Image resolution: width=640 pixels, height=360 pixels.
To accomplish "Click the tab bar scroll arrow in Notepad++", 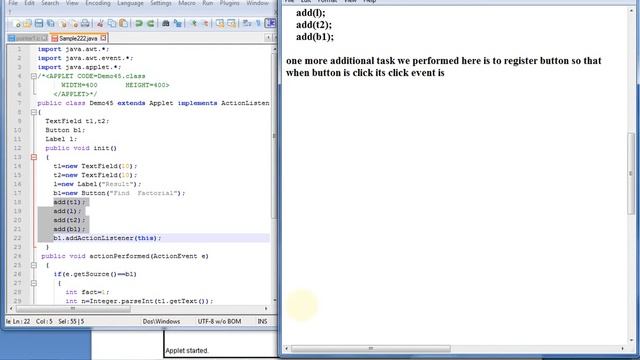I will pyautogui.click(x=268, y=38).
